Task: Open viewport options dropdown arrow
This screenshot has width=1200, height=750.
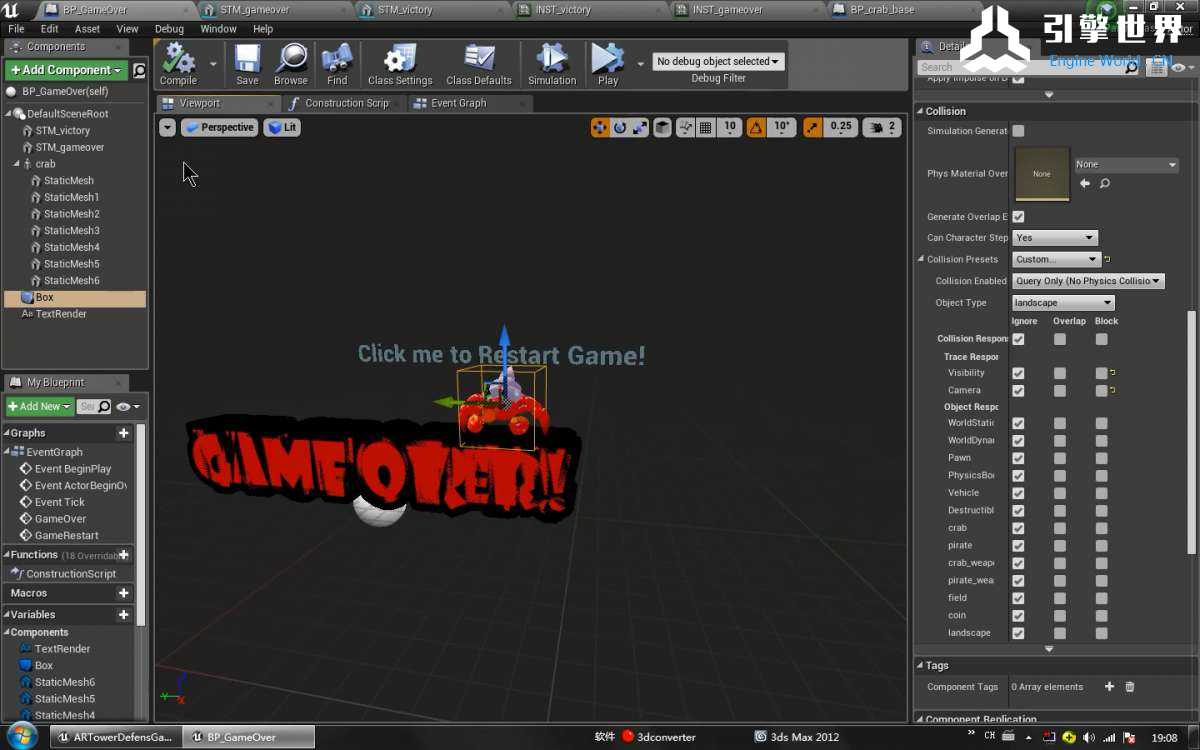Action: (x=167, y=127)
